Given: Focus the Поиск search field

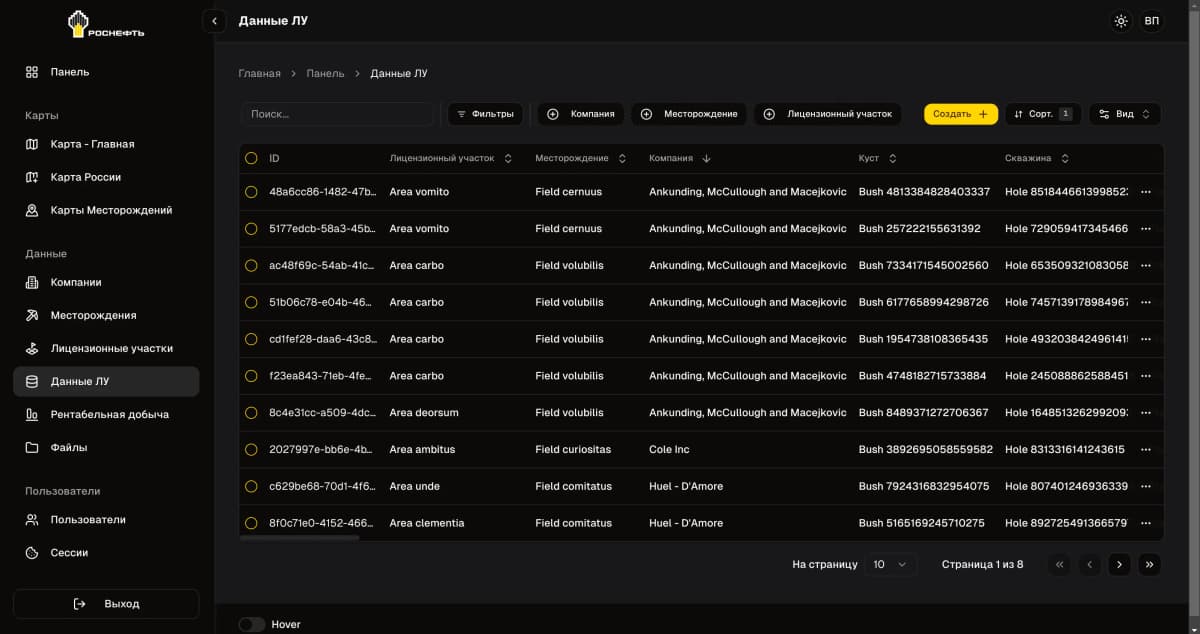Looking at the screenshot, I should tap(337, 114).
